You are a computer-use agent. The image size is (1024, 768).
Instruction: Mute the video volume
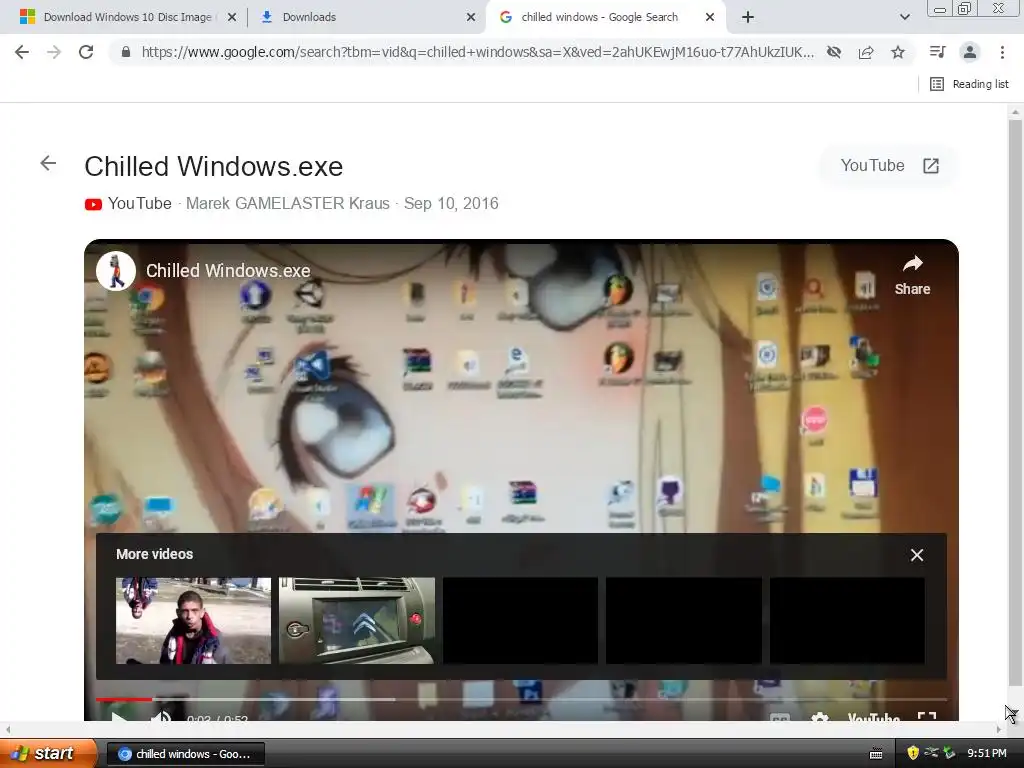click(x=161, y=716)
